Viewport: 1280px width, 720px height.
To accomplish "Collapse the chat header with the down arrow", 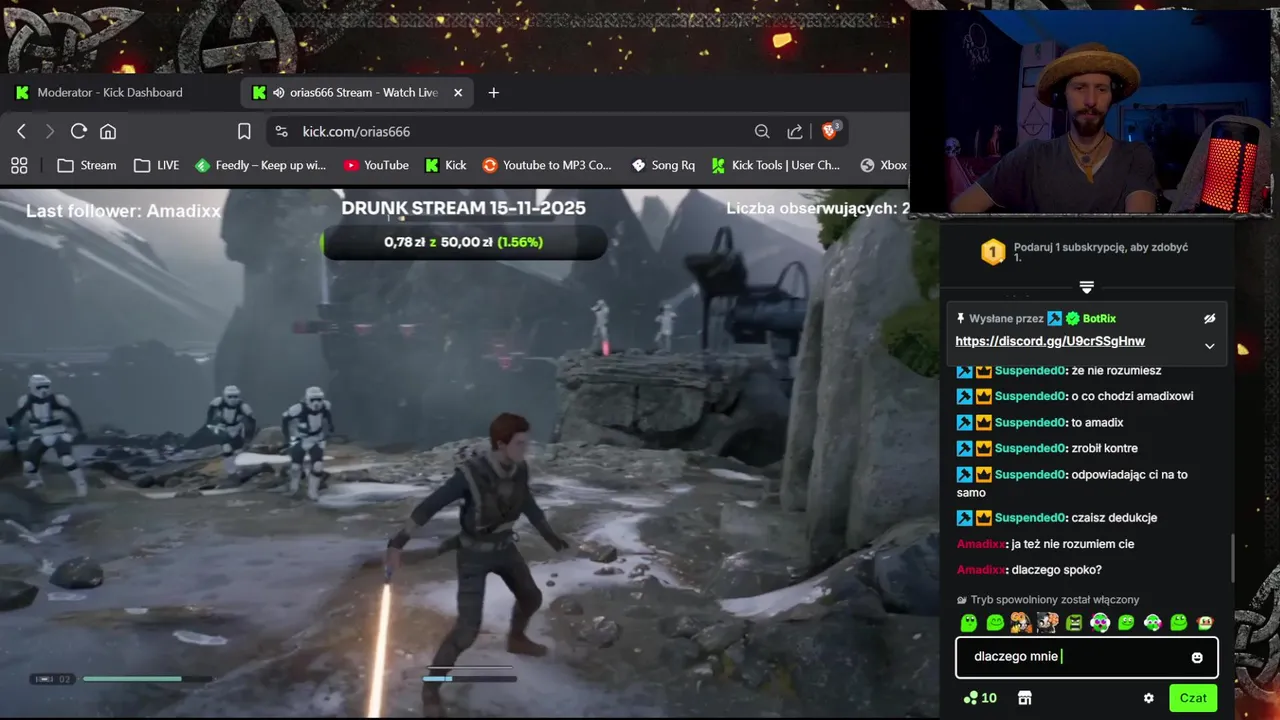I will (x=1087, y=287).
